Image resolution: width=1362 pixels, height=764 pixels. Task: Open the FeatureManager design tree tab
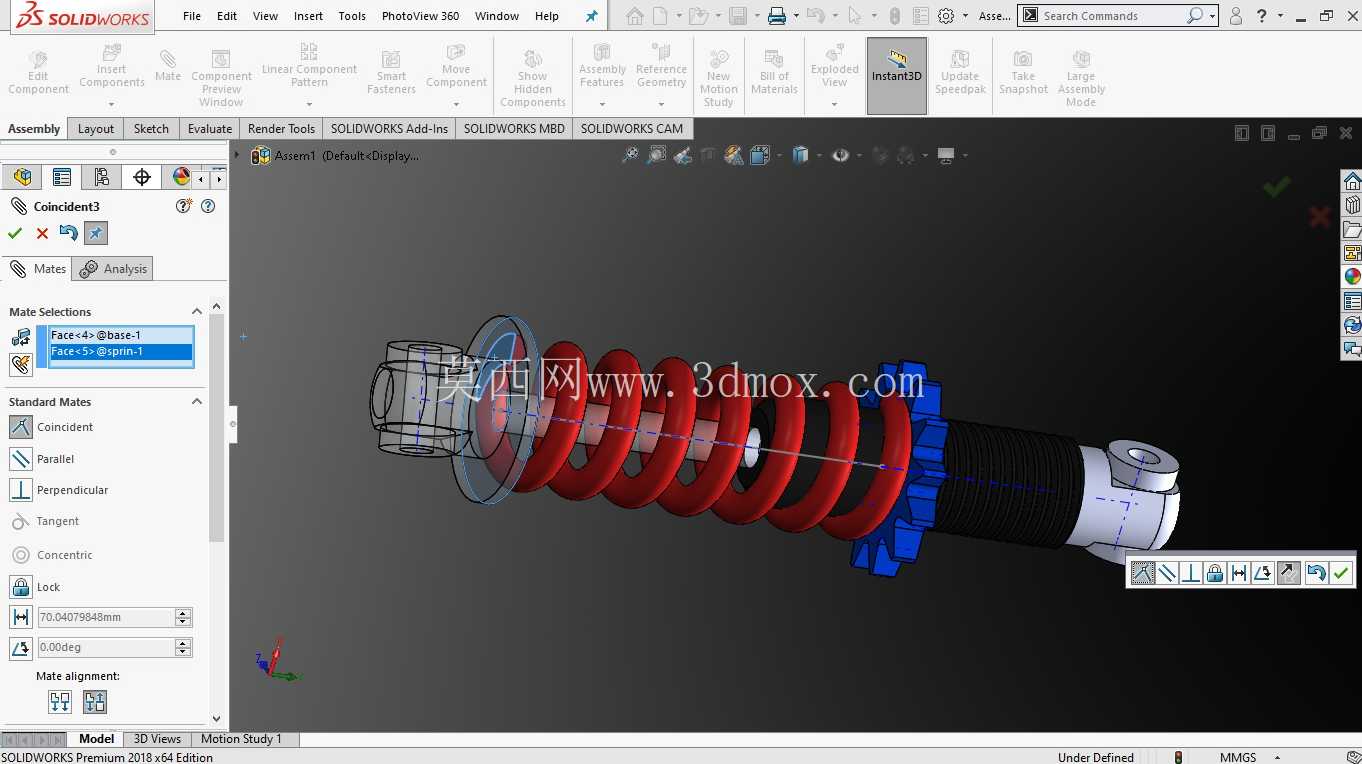click(22, 177)
